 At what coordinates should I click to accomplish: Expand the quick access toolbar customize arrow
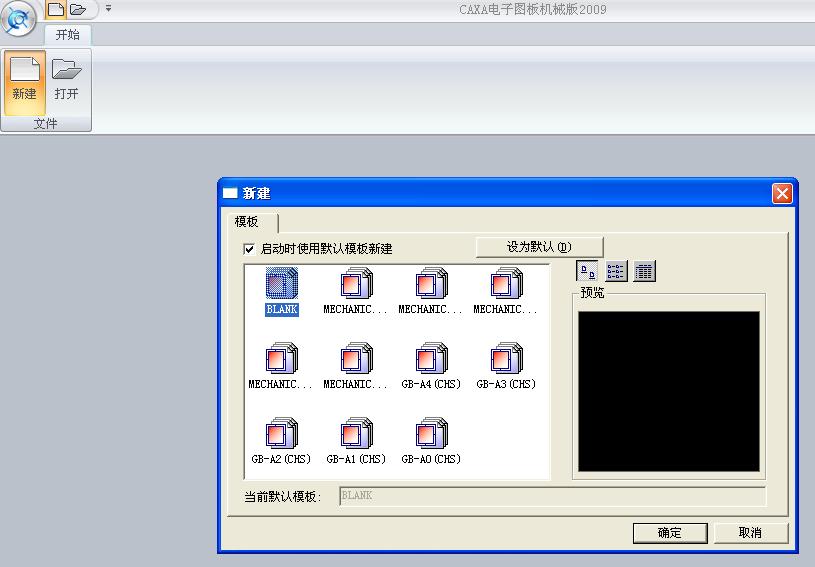[x=108, y=8]
